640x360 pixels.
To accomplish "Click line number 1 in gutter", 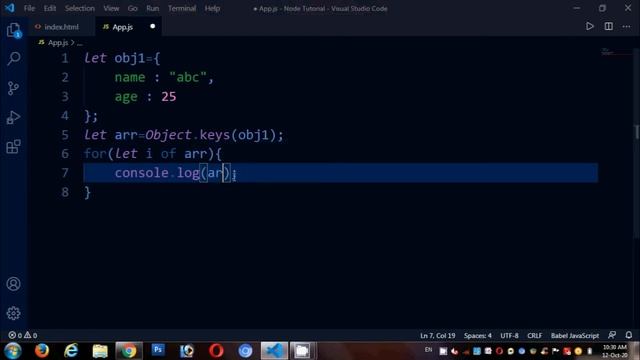I will (65, 58).
